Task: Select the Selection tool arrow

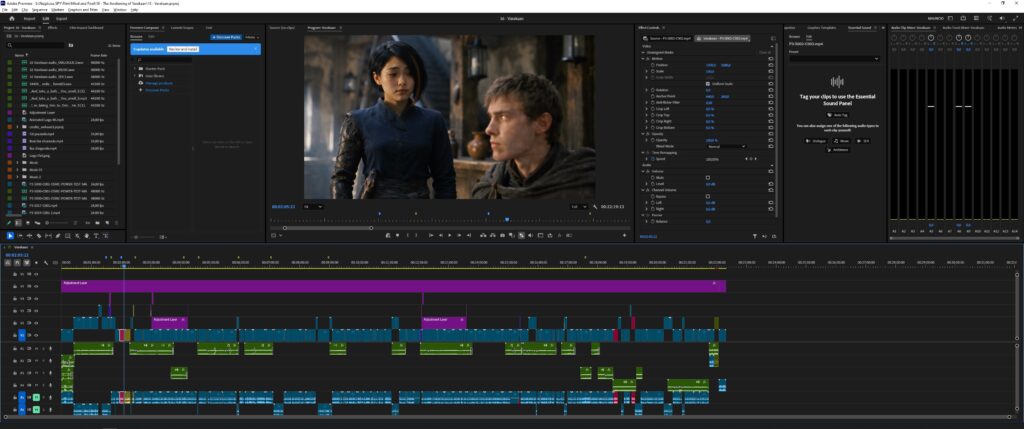Action: click(10, 236)
